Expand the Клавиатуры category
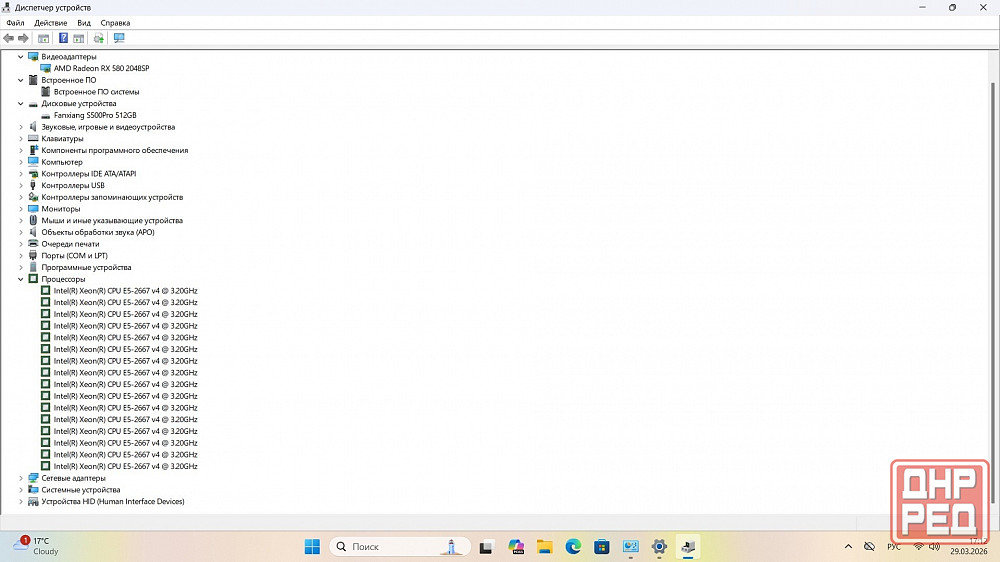The height and width of the screenshot is (562, 1000). click(x=21, y=139)
